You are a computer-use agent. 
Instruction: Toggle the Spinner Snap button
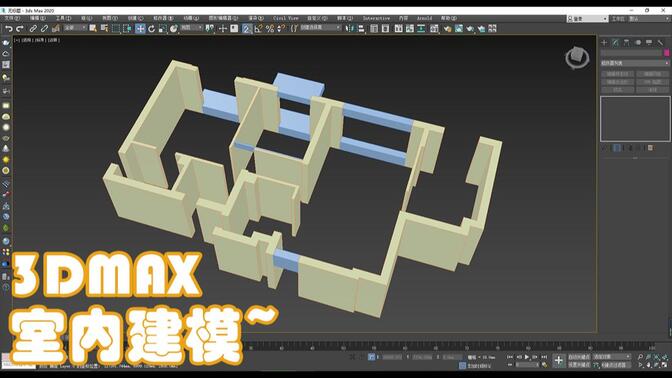[281, 29]
